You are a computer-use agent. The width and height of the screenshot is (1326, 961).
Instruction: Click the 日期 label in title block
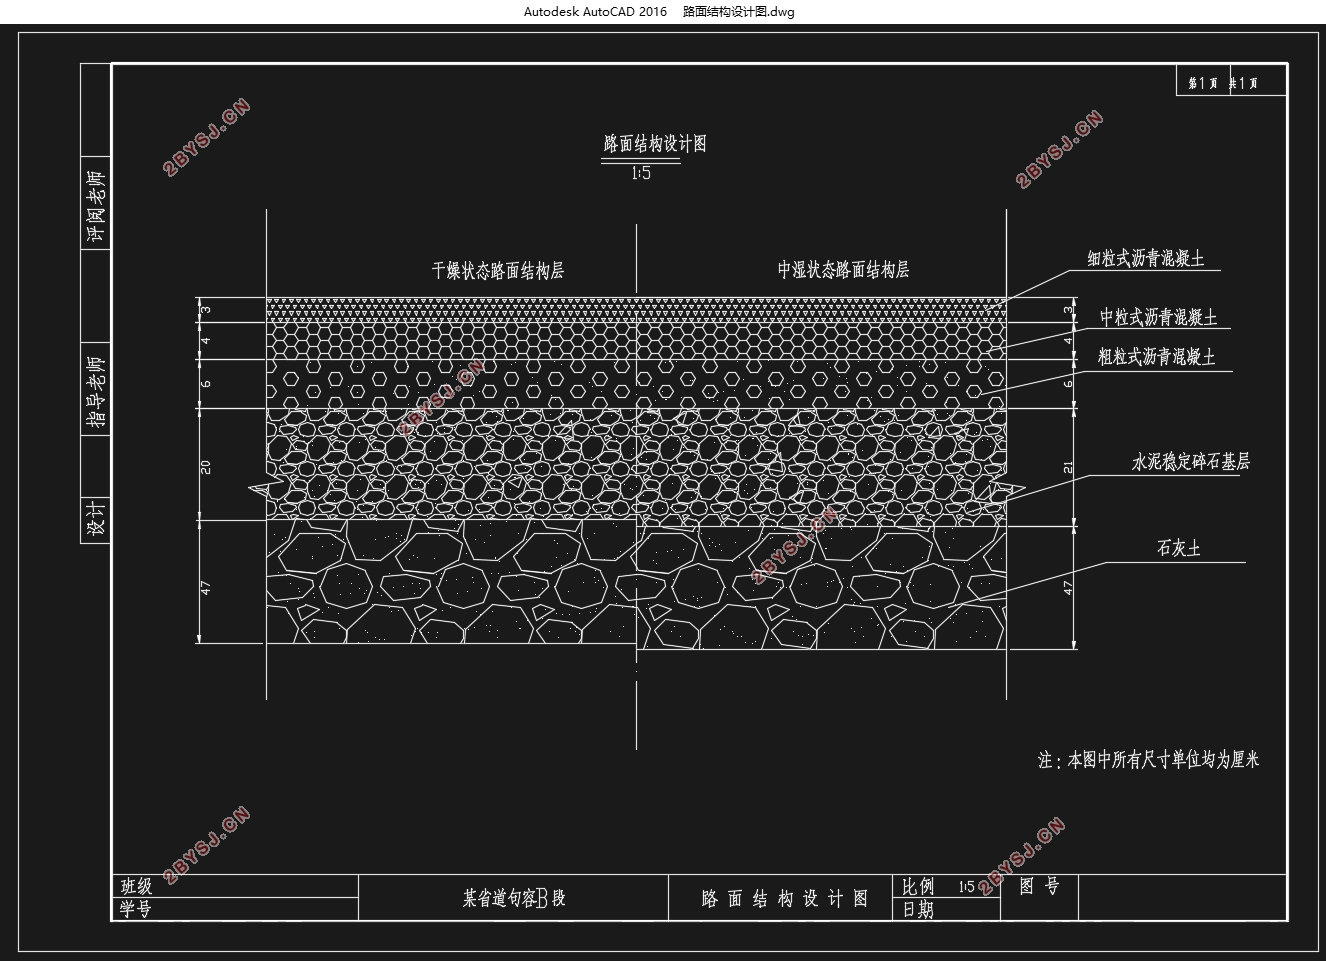click(x=918, y=910)
